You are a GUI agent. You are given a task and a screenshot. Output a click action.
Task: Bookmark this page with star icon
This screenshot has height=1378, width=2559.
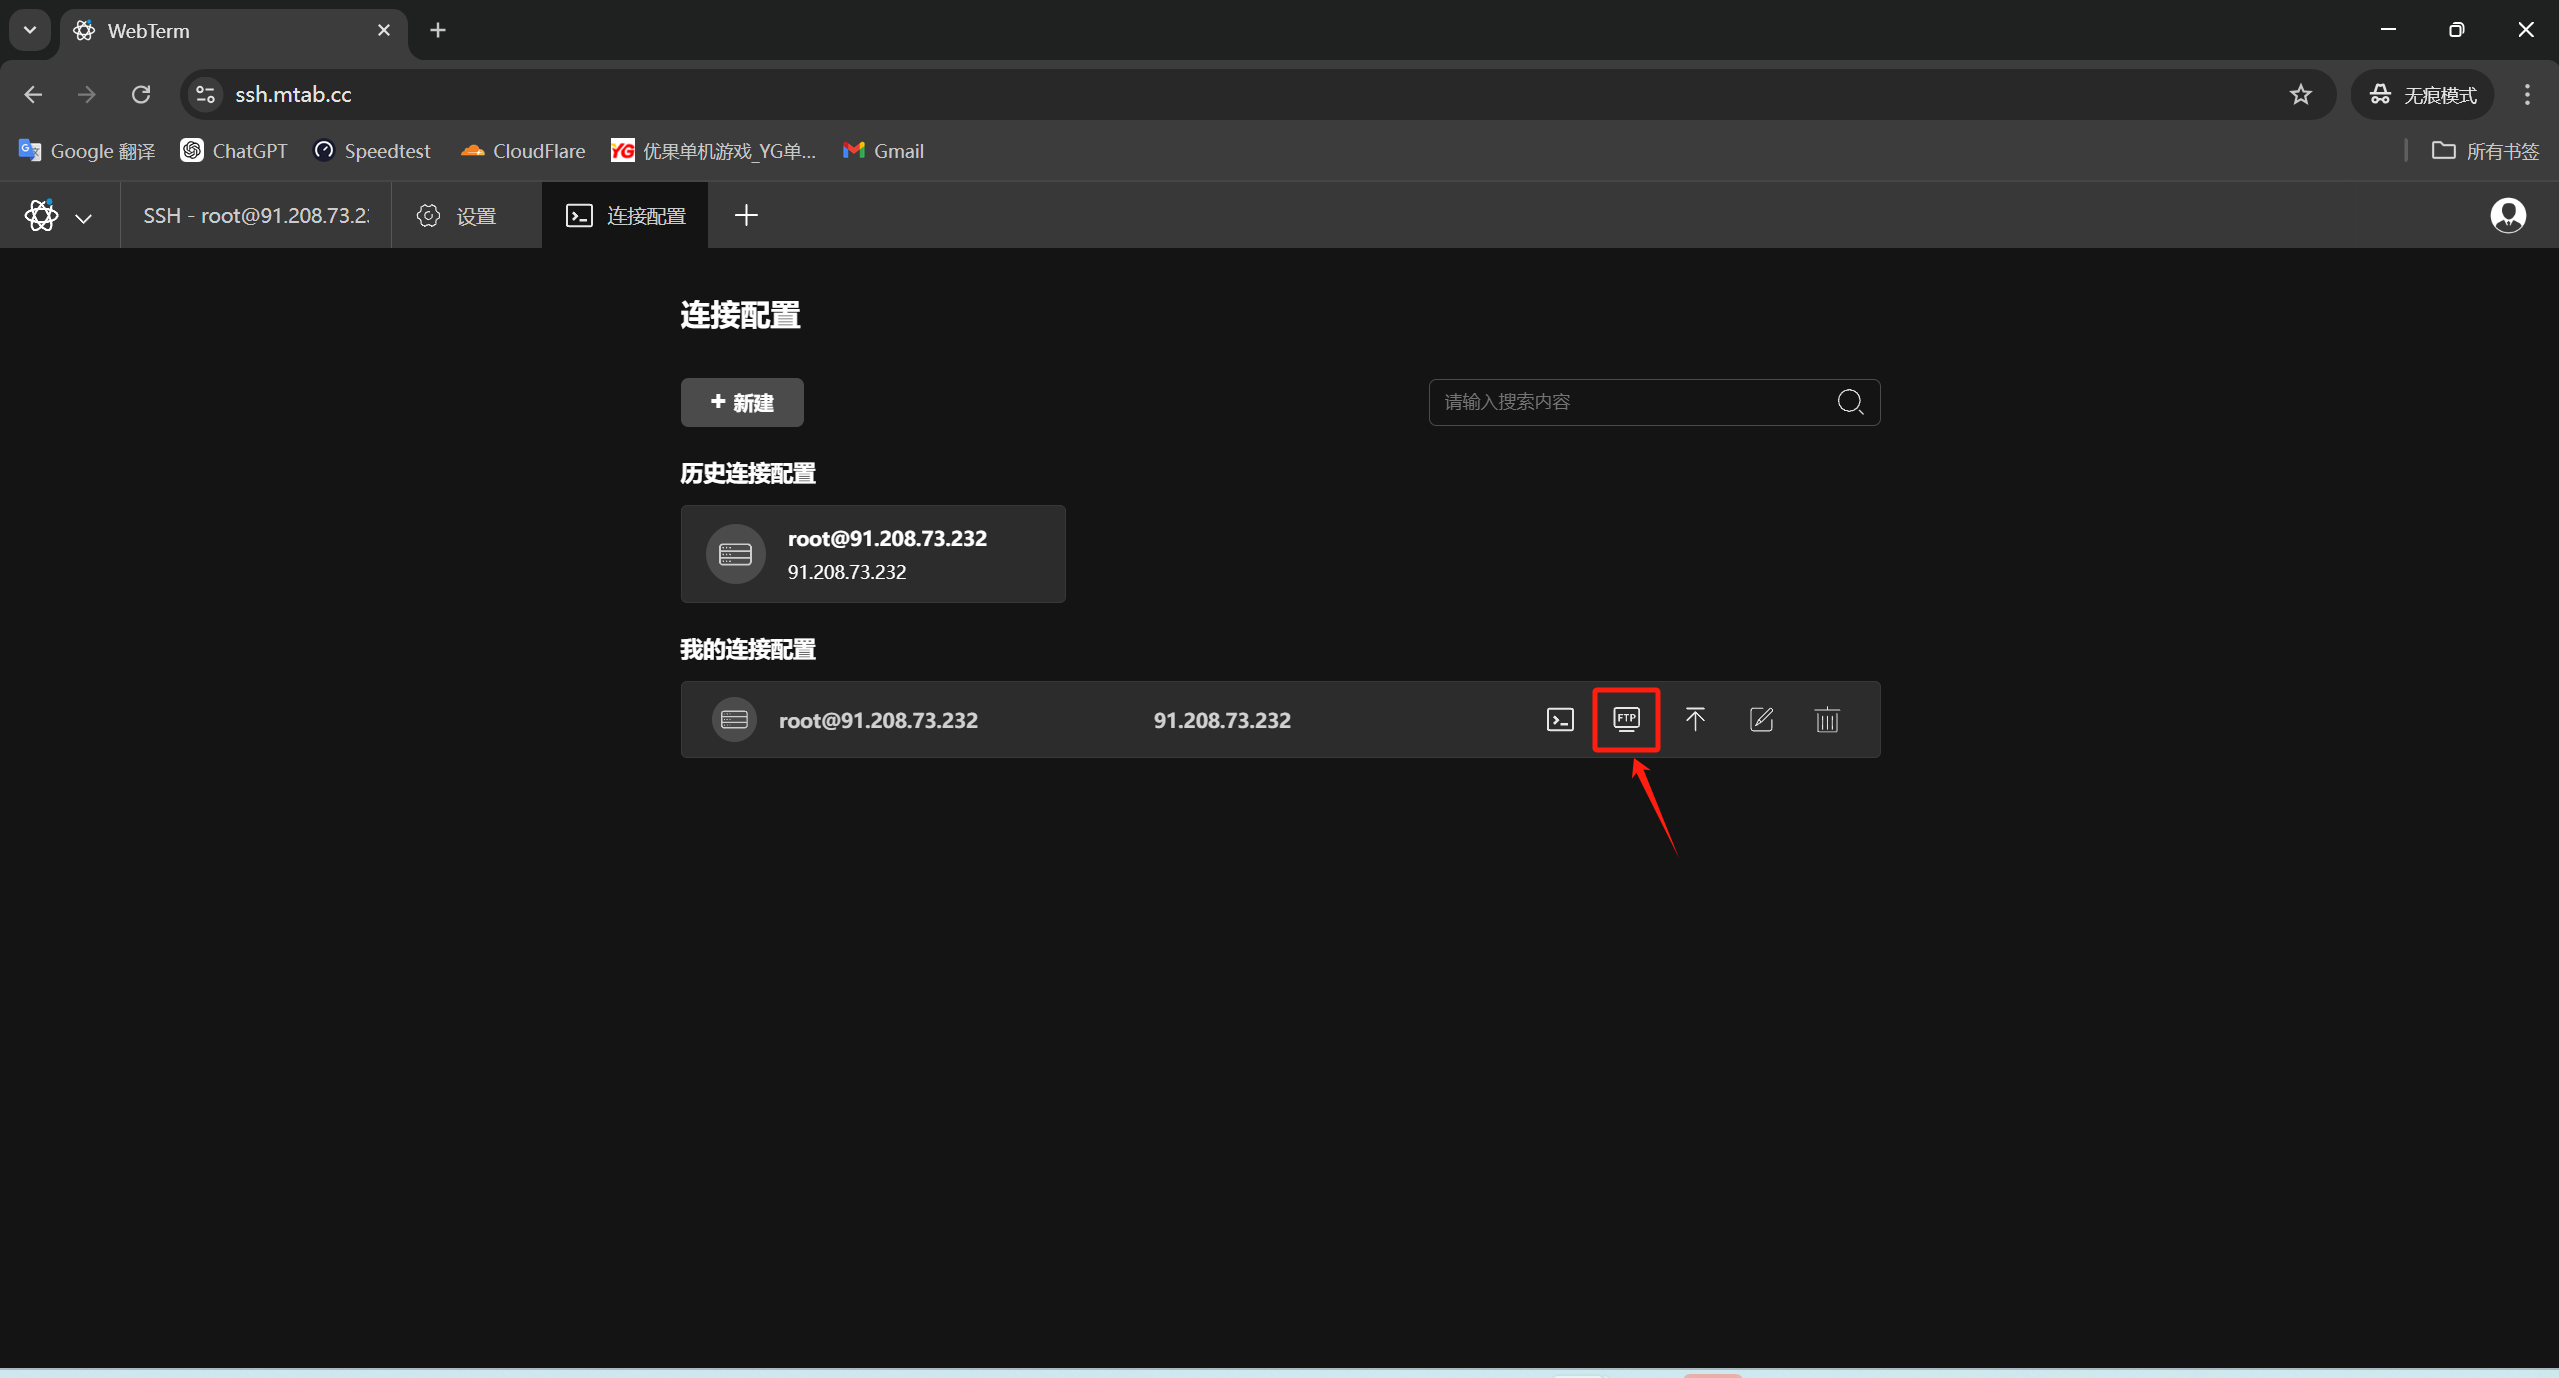[2300, 94]
